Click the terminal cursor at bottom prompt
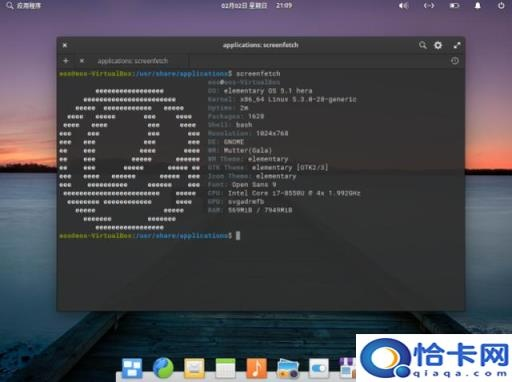Screen dimensions: 512x382 pyautogui.click(x=238, y=236)
